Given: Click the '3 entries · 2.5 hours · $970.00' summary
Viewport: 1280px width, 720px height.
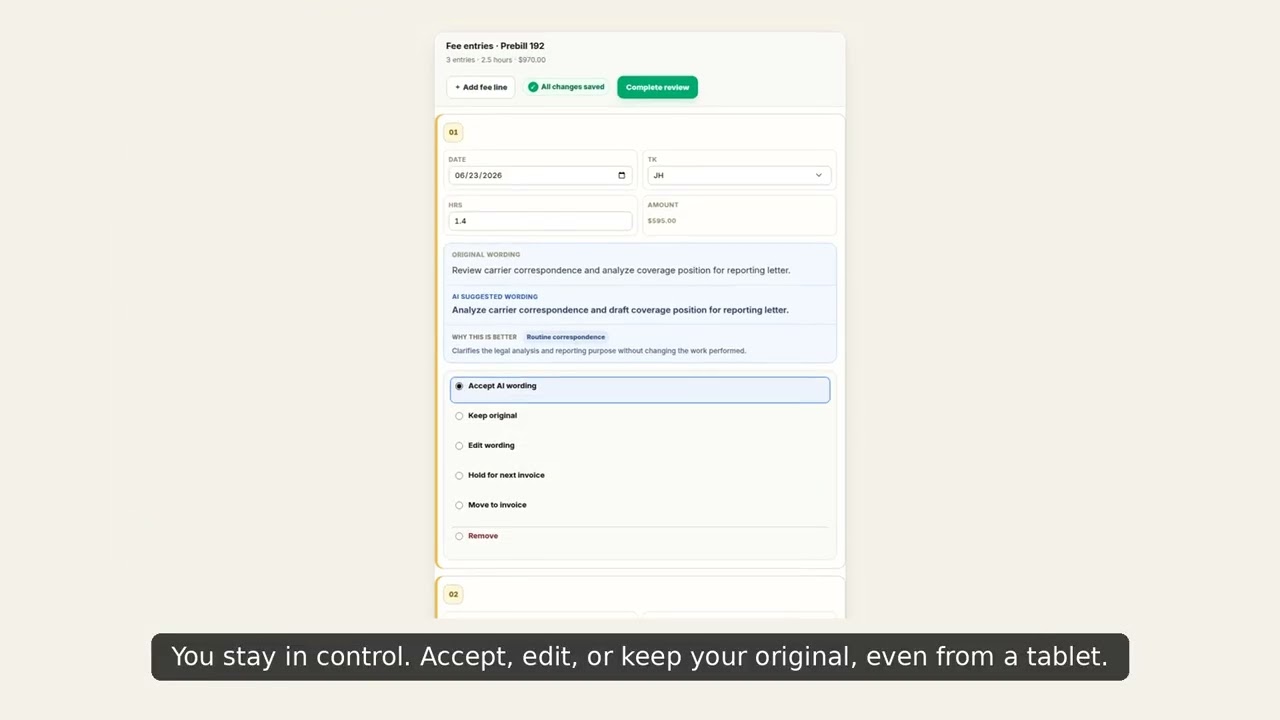Looking at the screenshot, I should click(496, 60).
